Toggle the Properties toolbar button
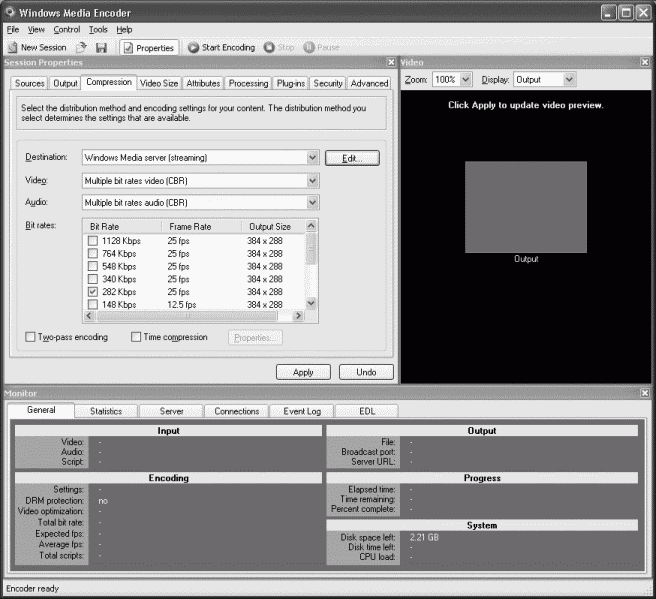Screen dimensions: 656x599 tap(149, 48)
